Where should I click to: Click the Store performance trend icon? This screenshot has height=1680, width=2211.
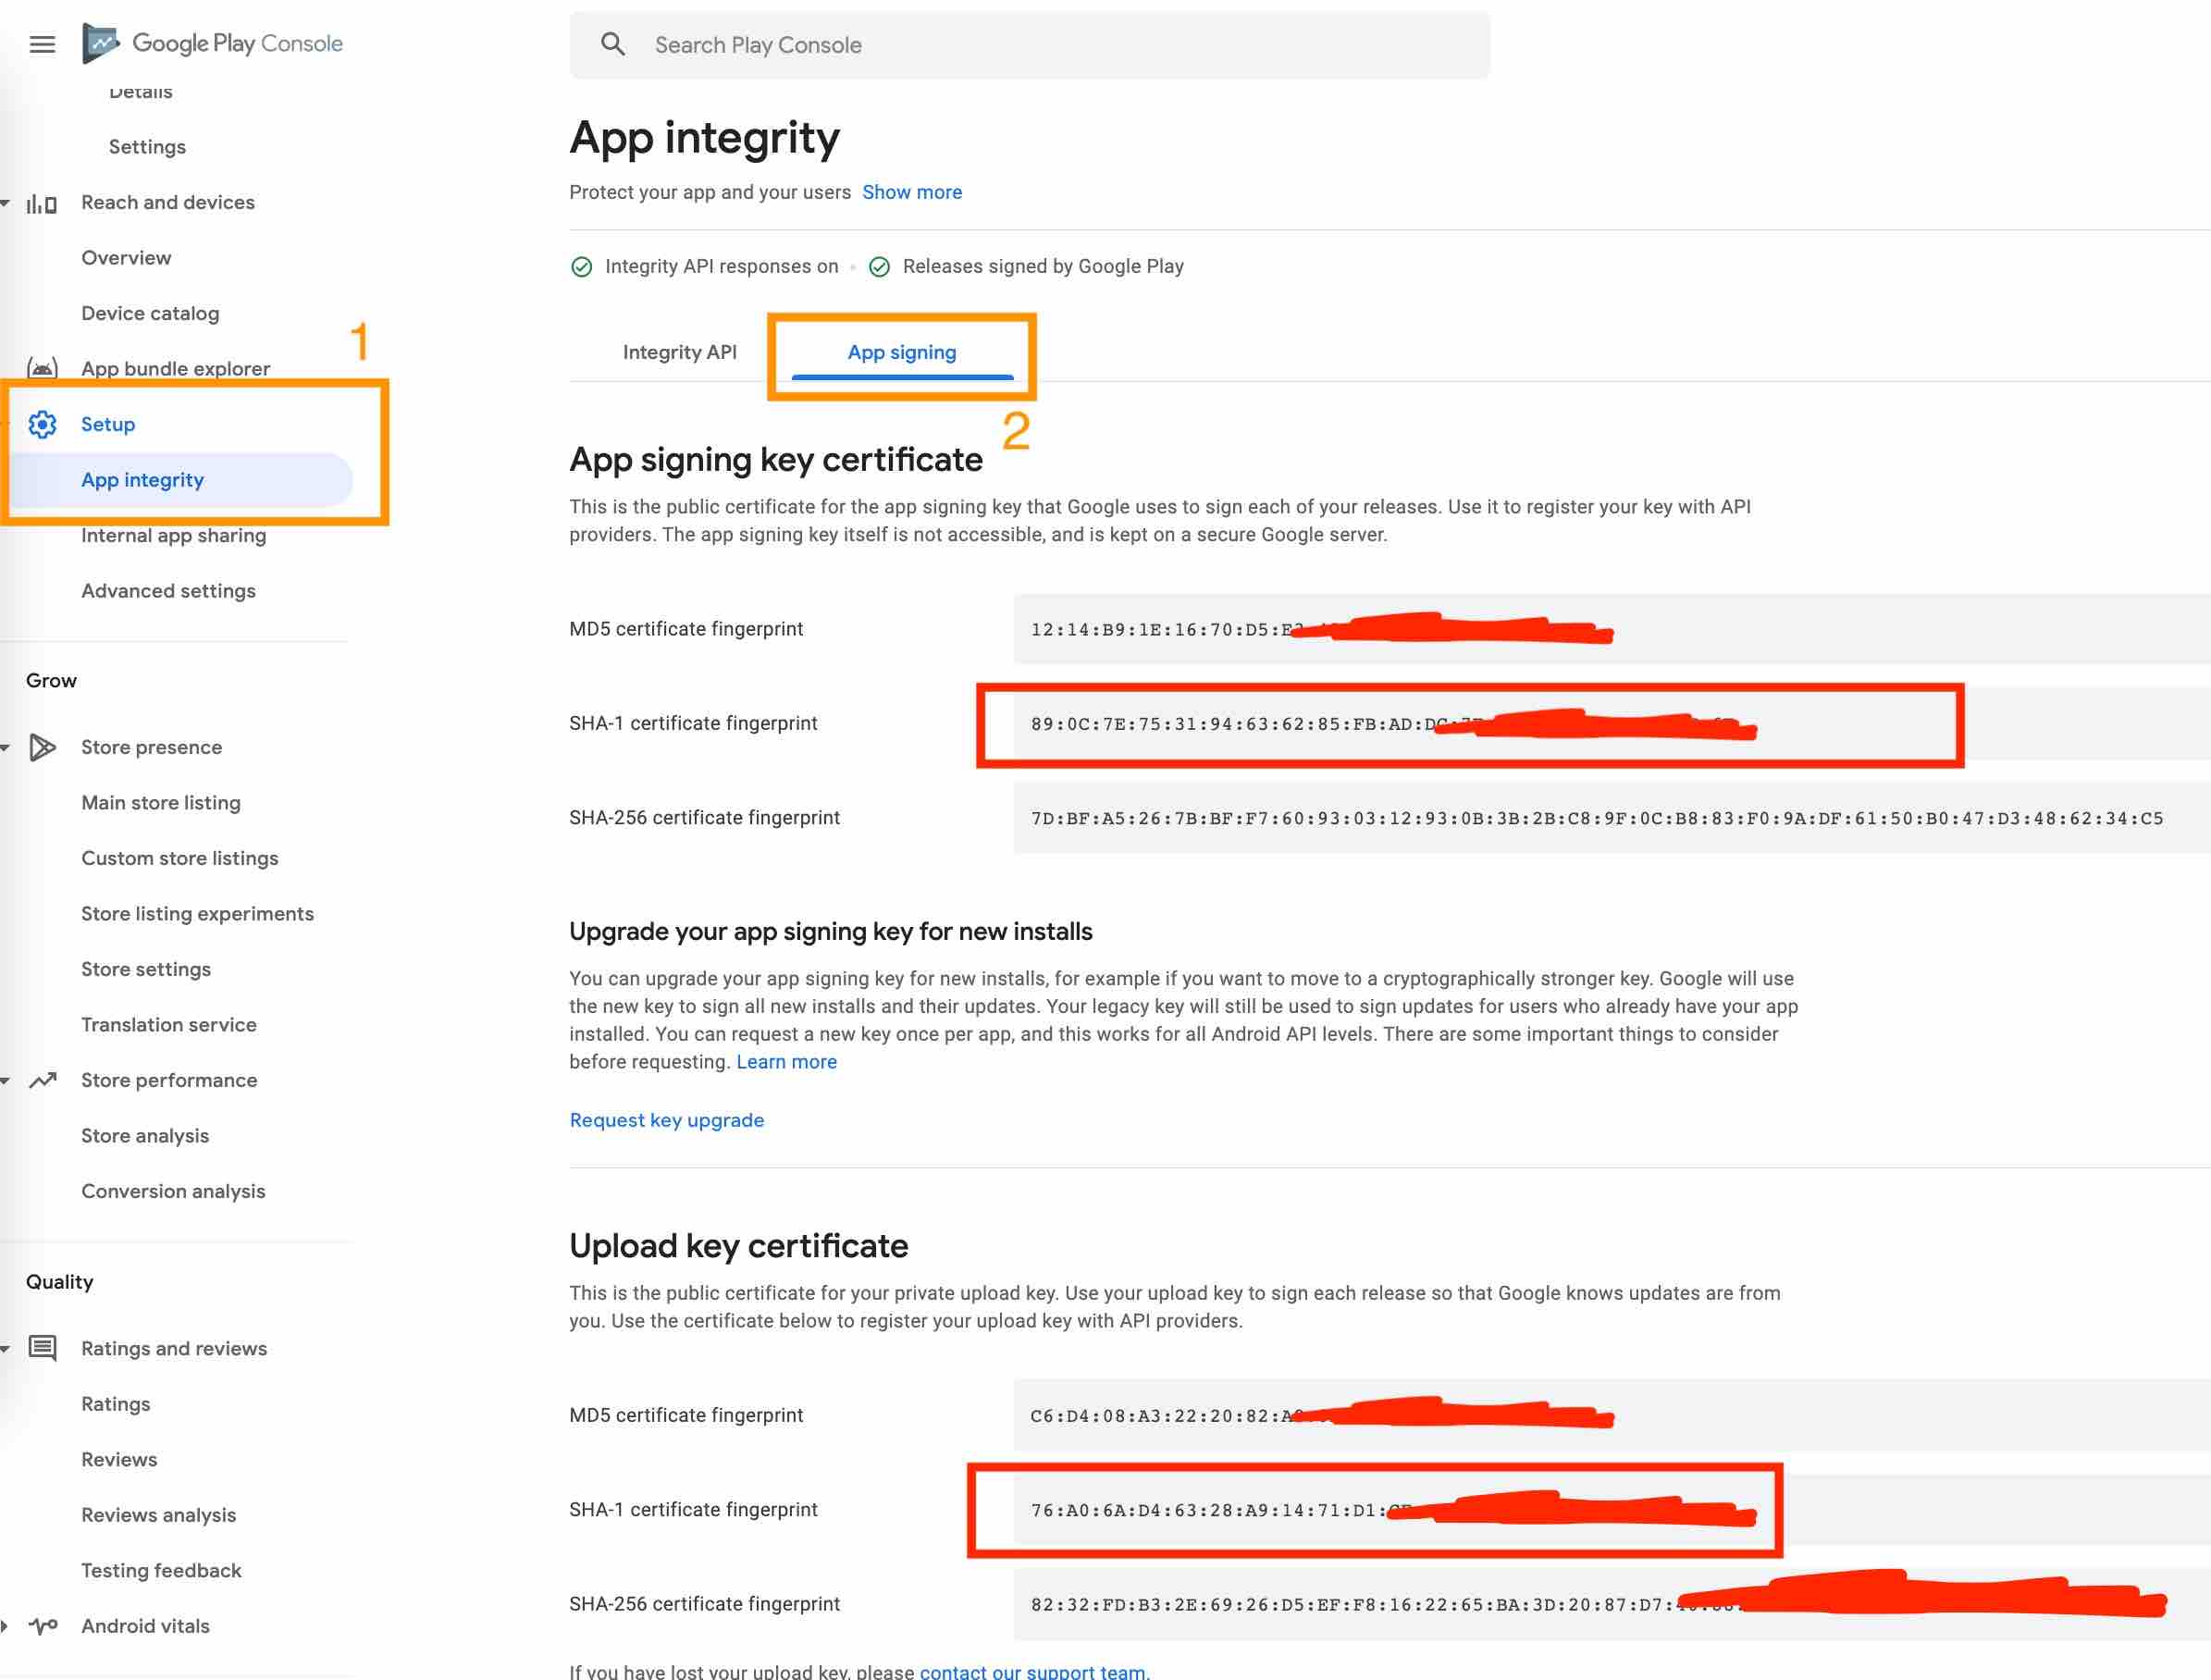coord(42,1081)
